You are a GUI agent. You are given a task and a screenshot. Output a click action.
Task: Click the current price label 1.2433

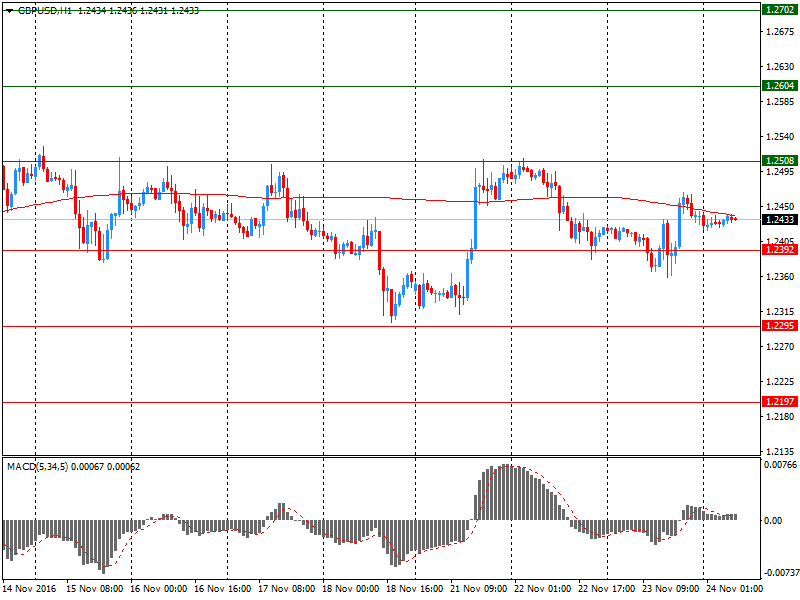[780, 219]
